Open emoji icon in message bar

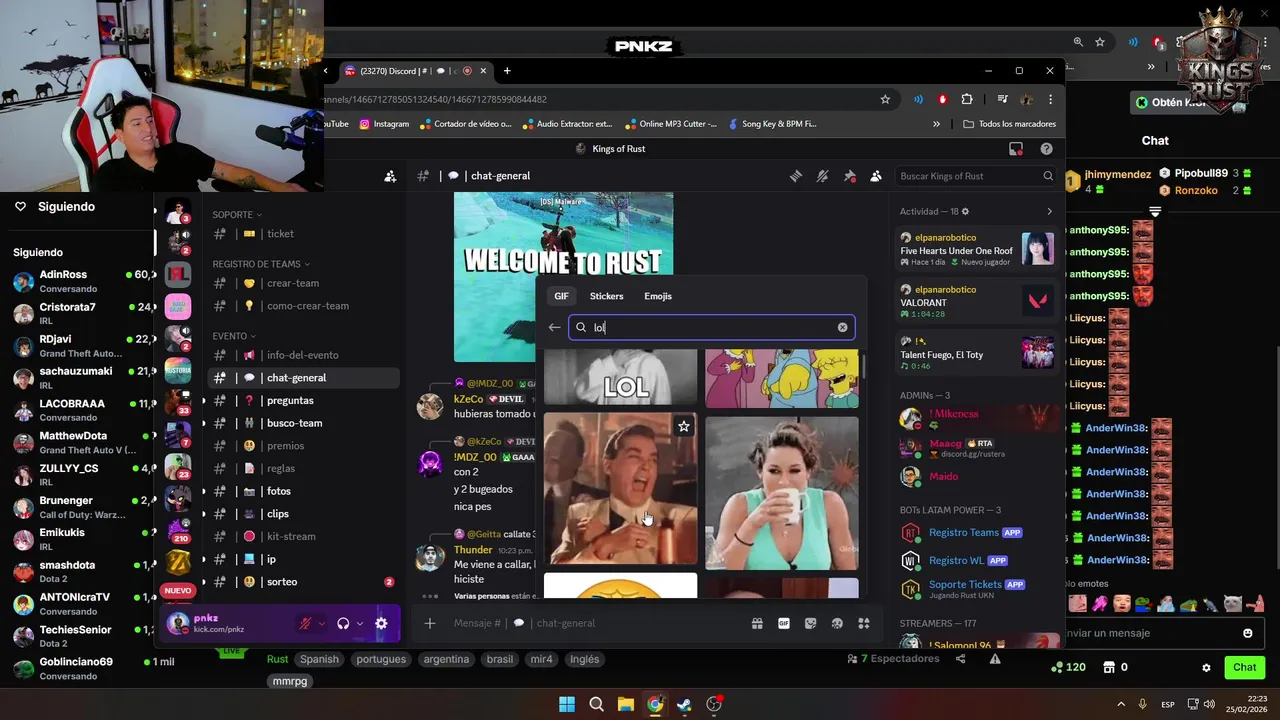[x=837, y=623]
